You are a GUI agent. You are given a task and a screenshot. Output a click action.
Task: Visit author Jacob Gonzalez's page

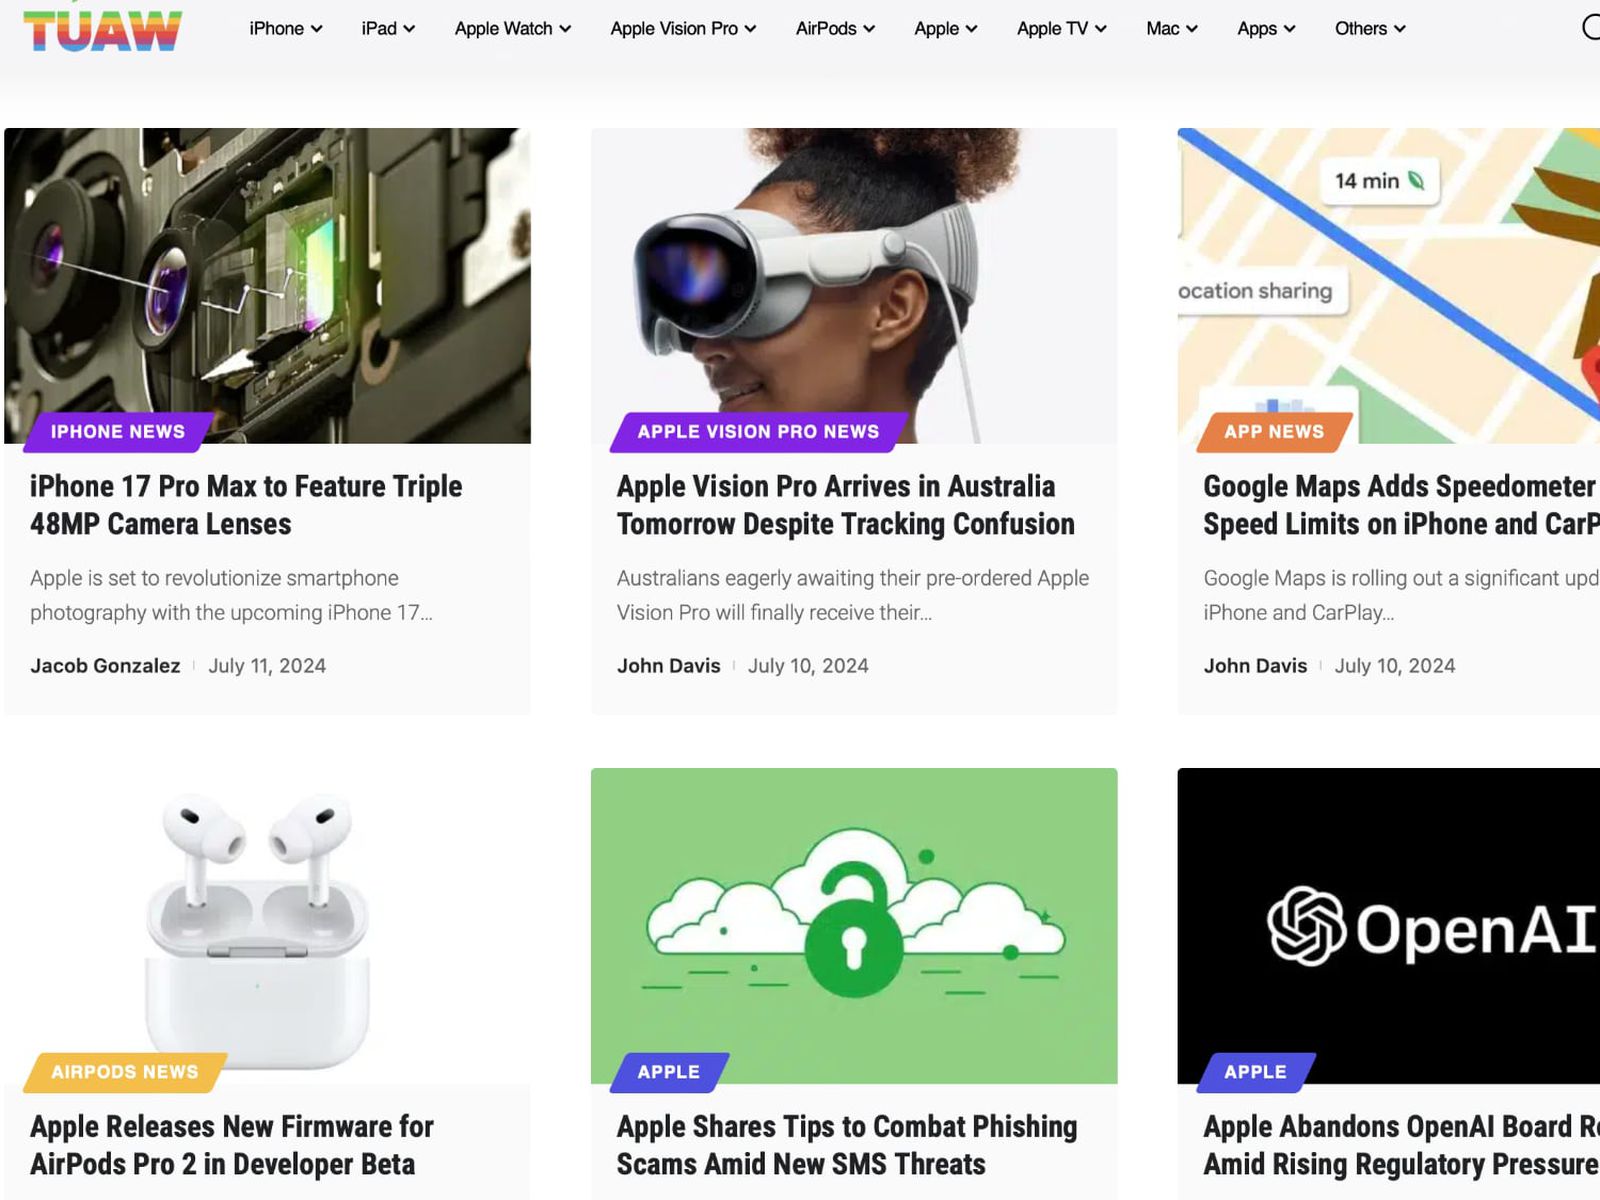pos(105,666)
